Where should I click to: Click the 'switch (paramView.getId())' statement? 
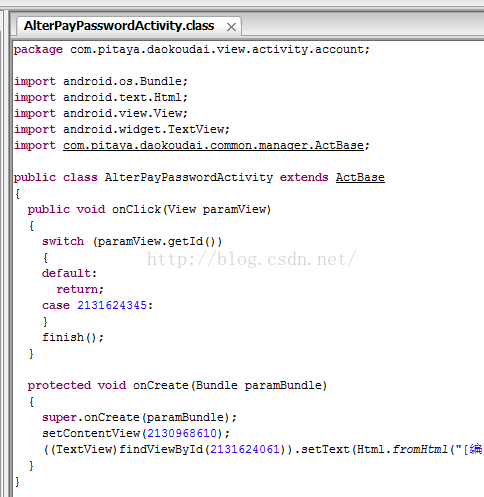132,241
